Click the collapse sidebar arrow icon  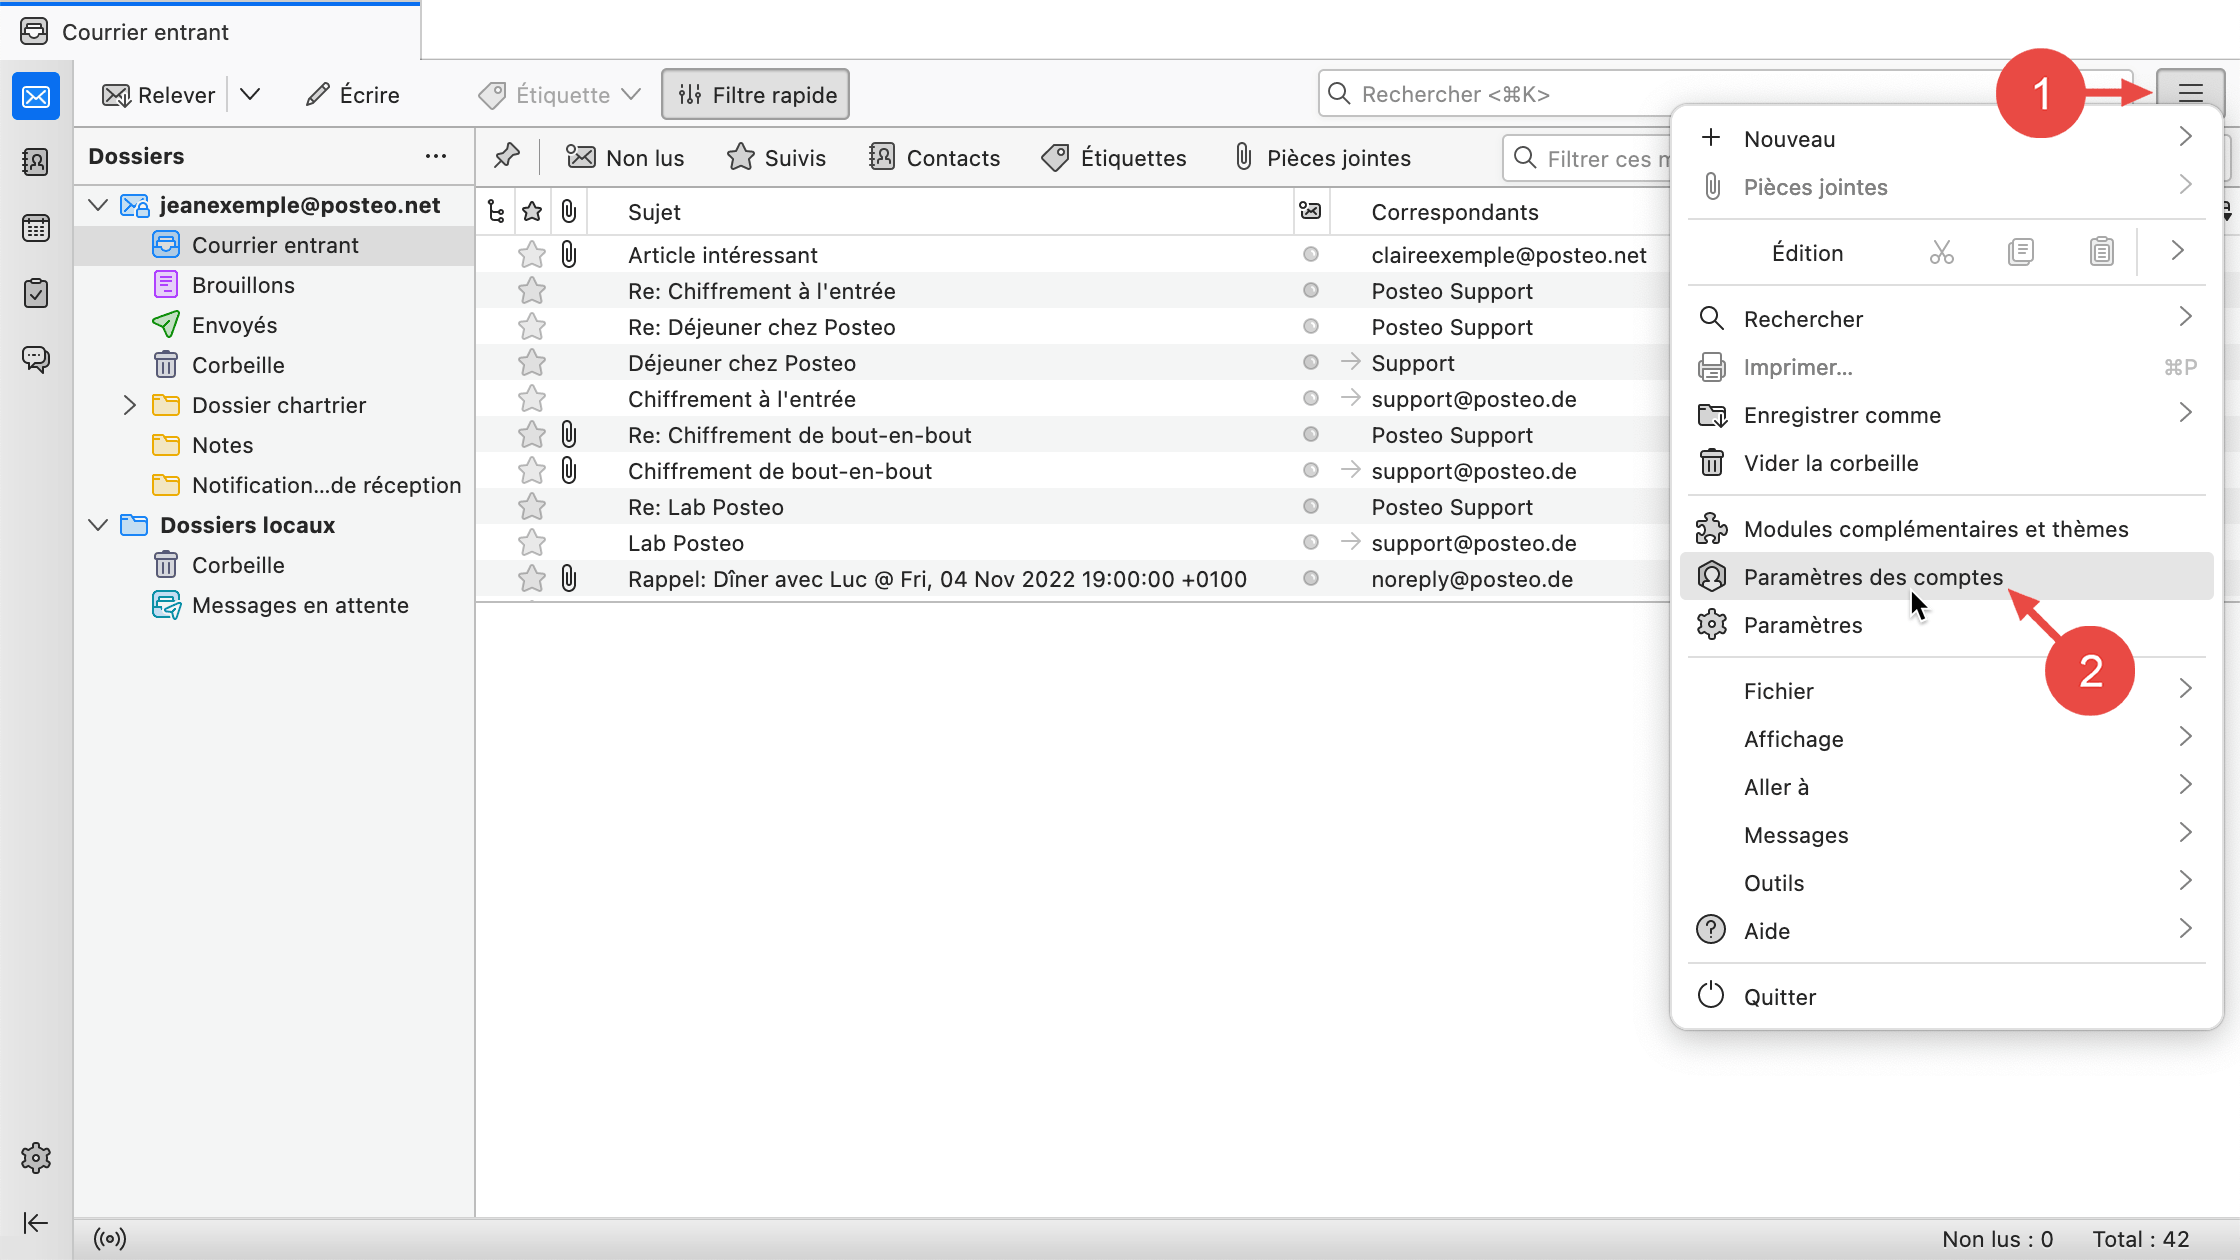(36, 1223)
